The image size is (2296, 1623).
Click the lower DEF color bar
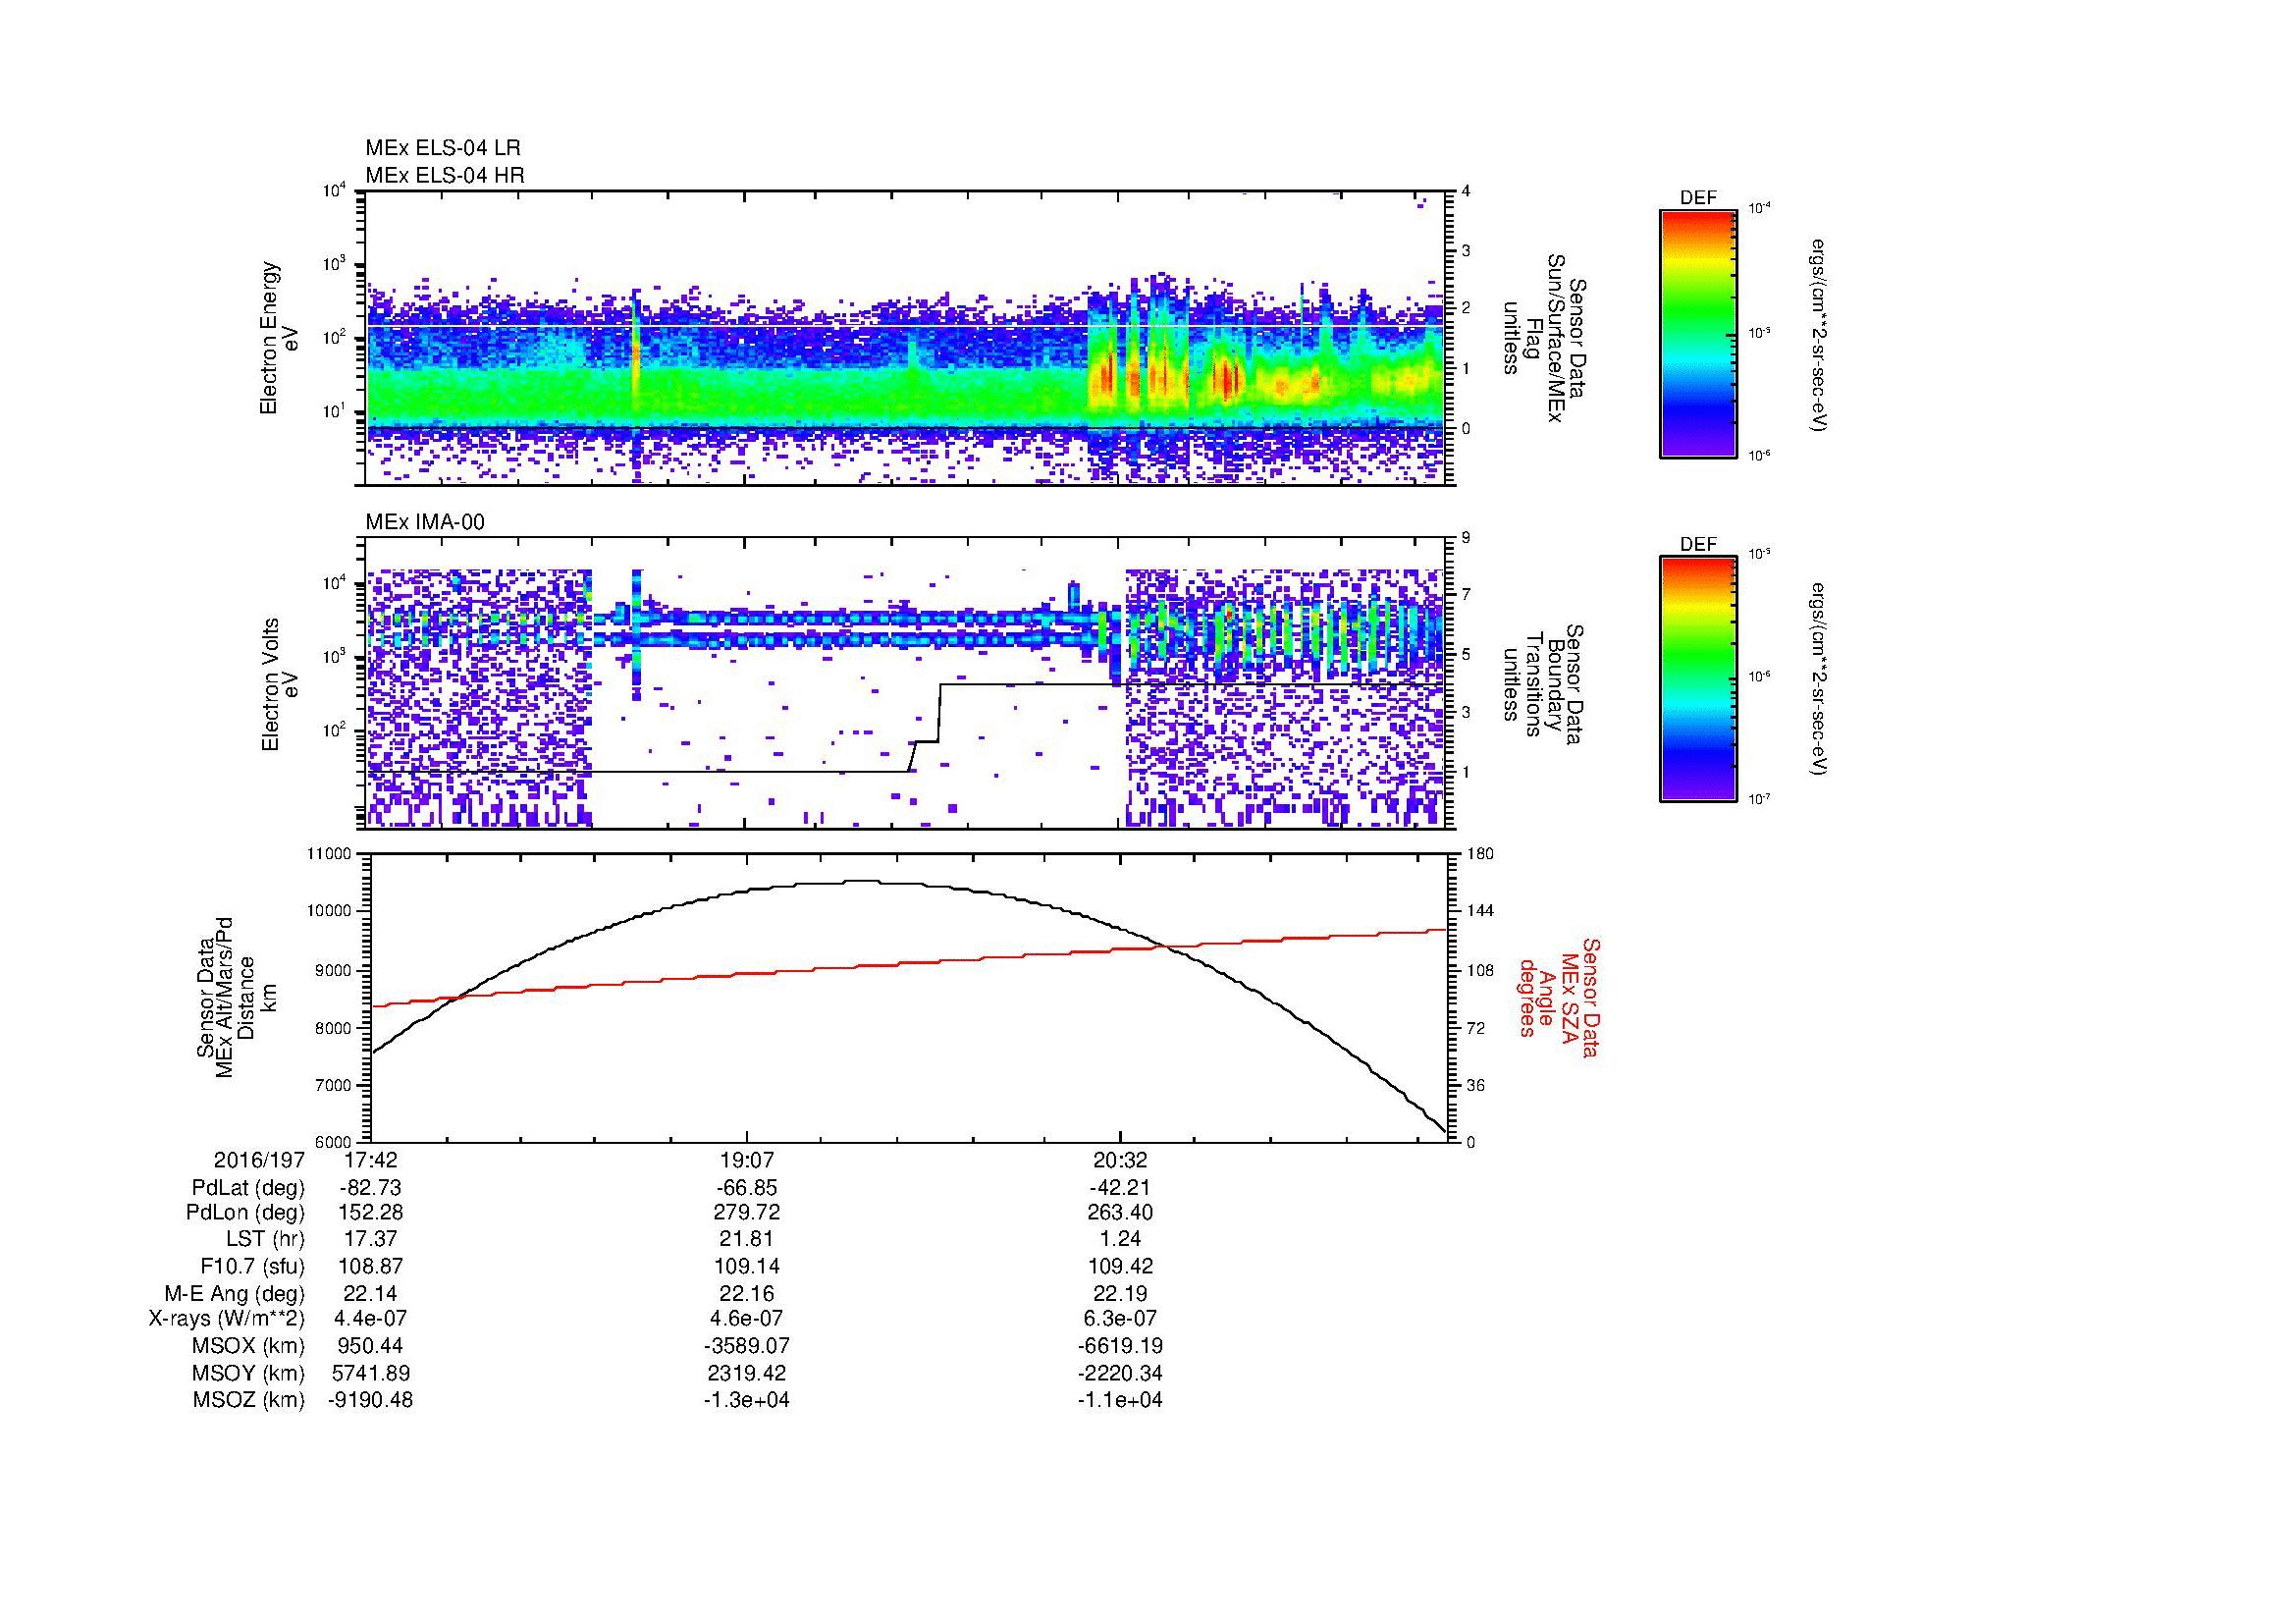tap(1697, 679)
